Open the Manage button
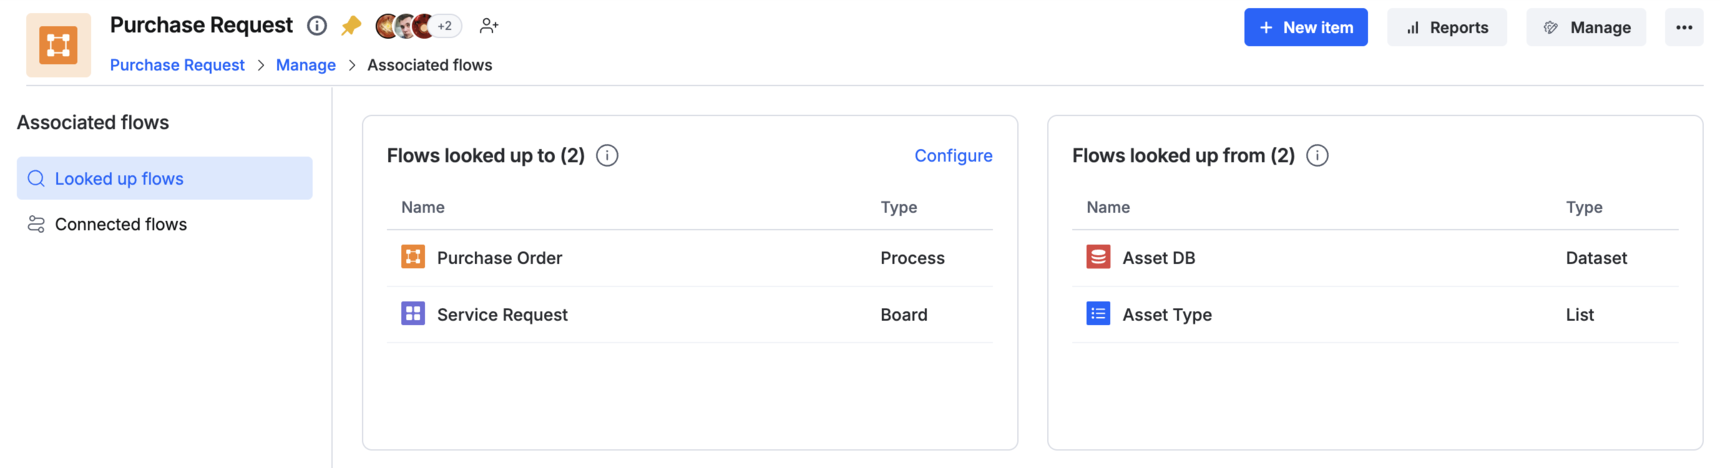The height and width of the screenshot is (468, 1720). pos(1586,28)
